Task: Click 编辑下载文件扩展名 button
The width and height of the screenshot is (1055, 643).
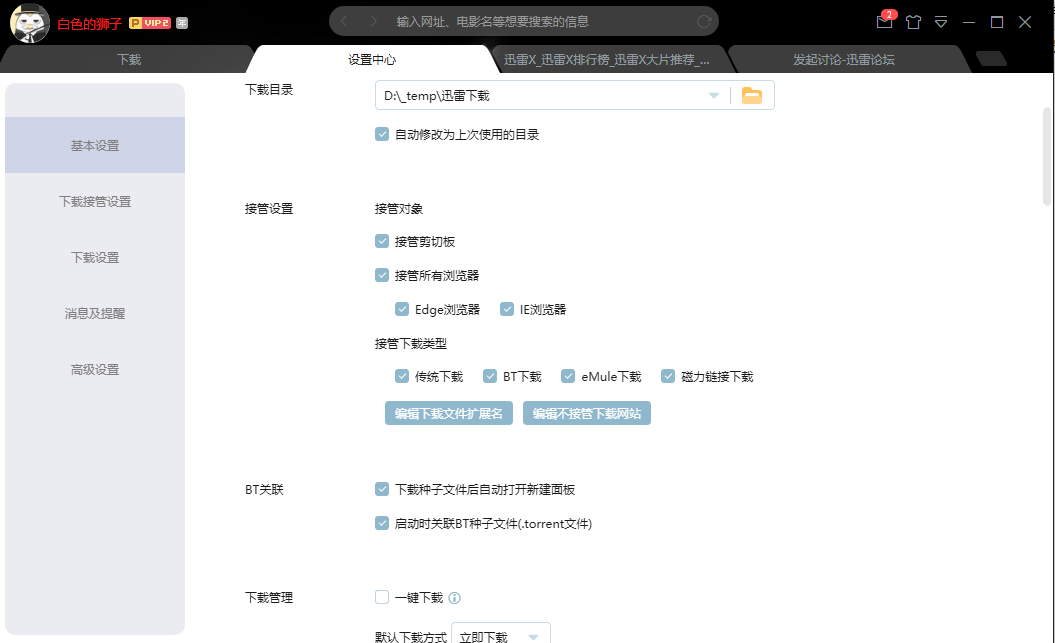Action: pos(448,412)
